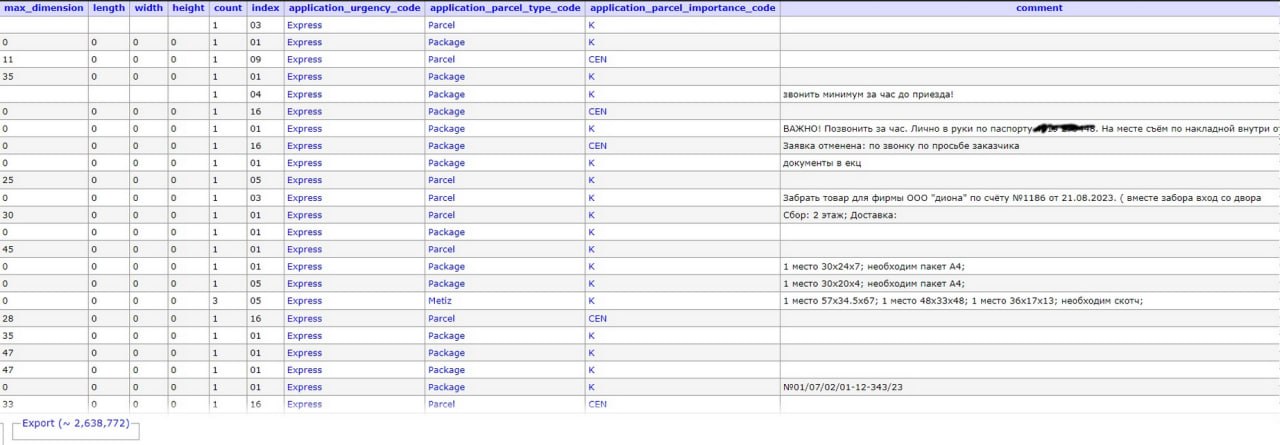
Task: Click the comment starting with "Заявка отменена"
Action: click(900, 146)
